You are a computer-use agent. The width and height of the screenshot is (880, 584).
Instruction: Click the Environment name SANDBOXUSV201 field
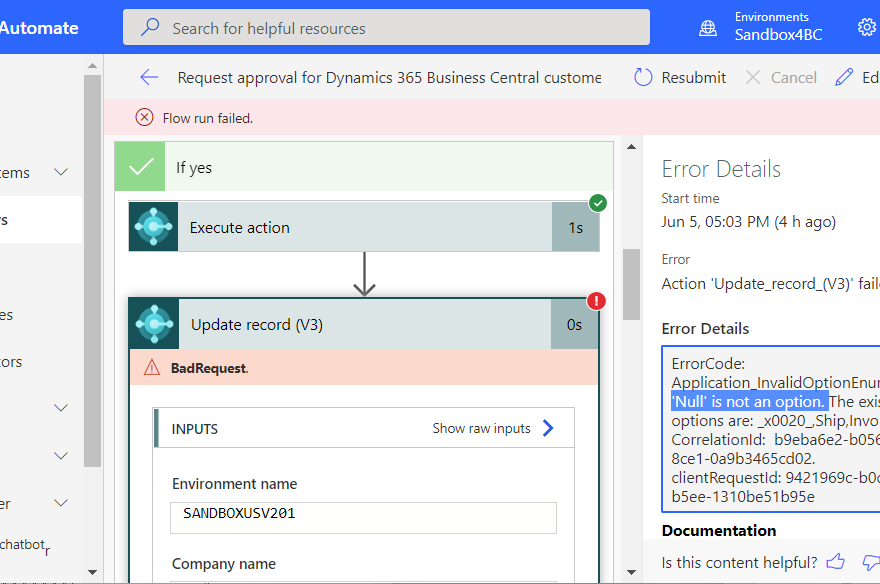[x=363, y=517]
